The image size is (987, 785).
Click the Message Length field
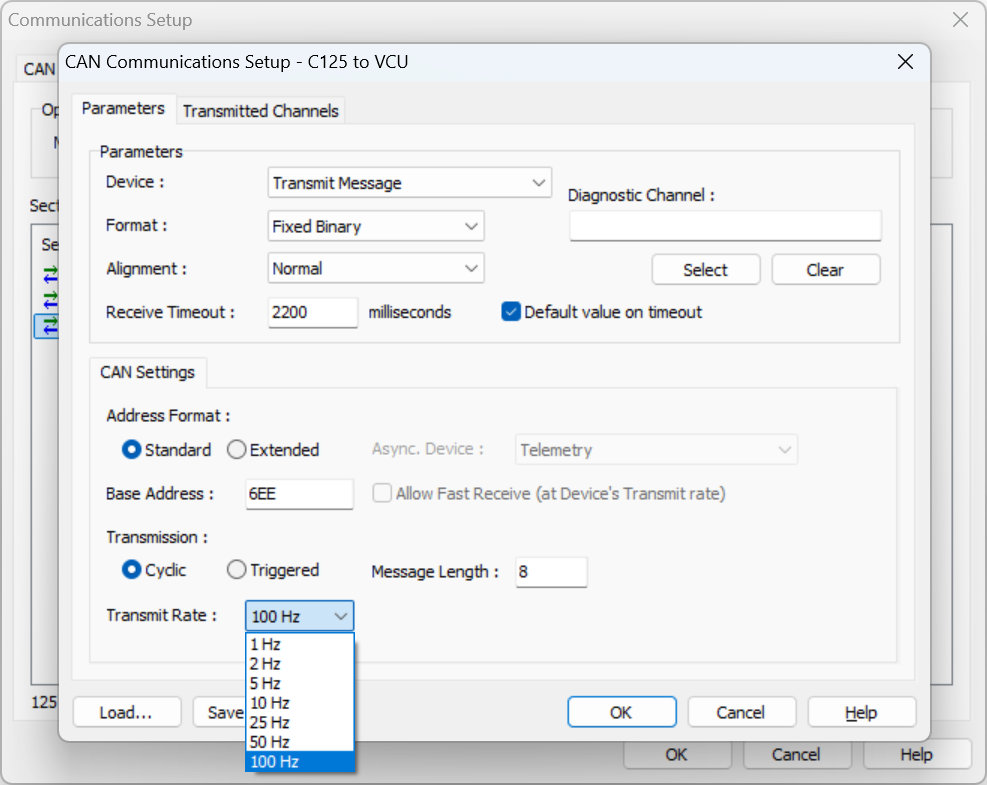click(551, 572)
